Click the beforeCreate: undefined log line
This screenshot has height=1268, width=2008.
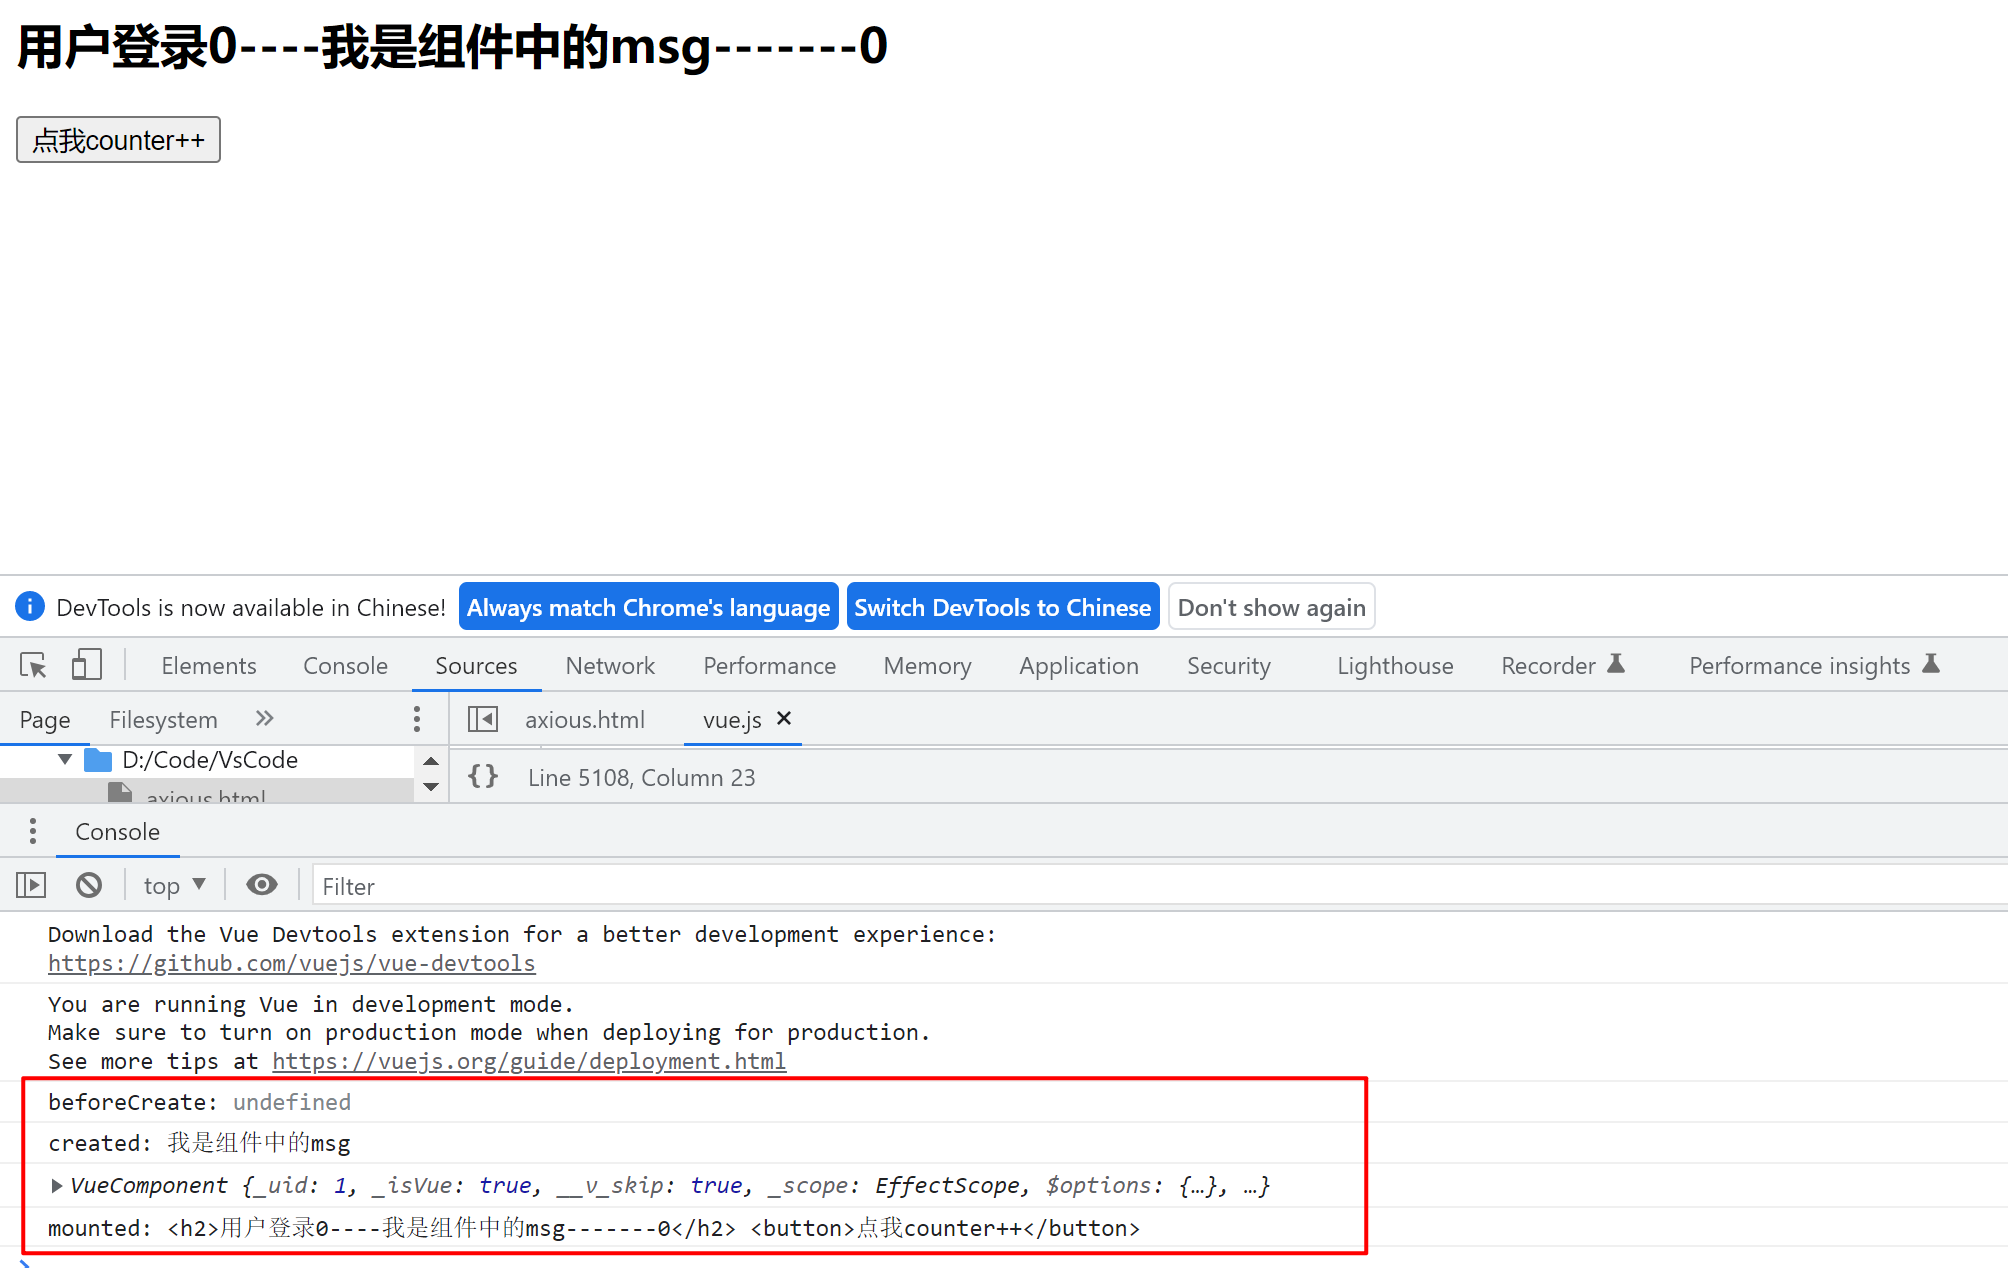tap(200, 1102)
